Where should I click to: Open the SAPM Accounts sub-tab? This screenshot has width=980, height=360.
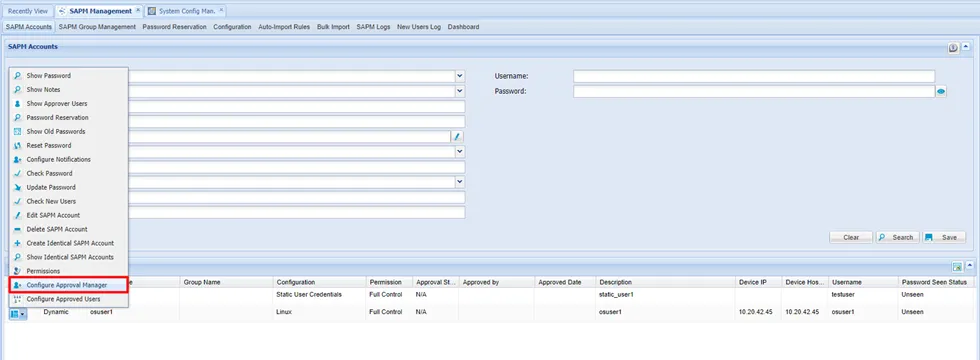tap(29, 27)
